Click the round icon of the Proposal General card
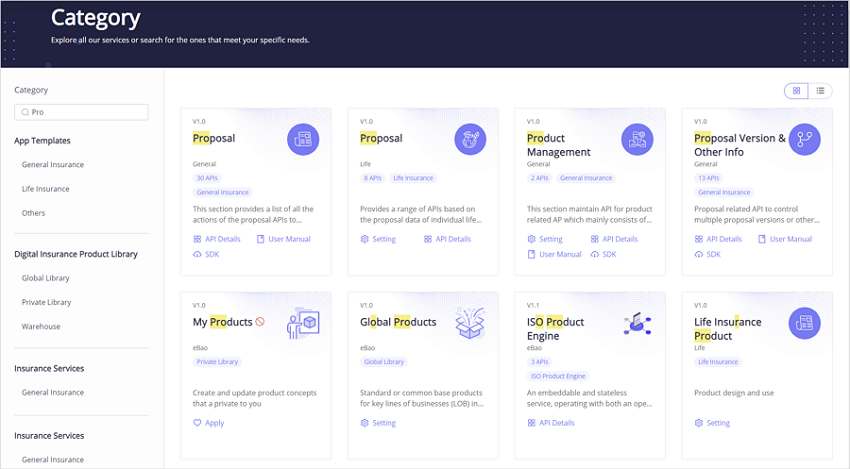The height and width of the screenshot is (469, 850). pyautogui.click(x=303, y=139)
